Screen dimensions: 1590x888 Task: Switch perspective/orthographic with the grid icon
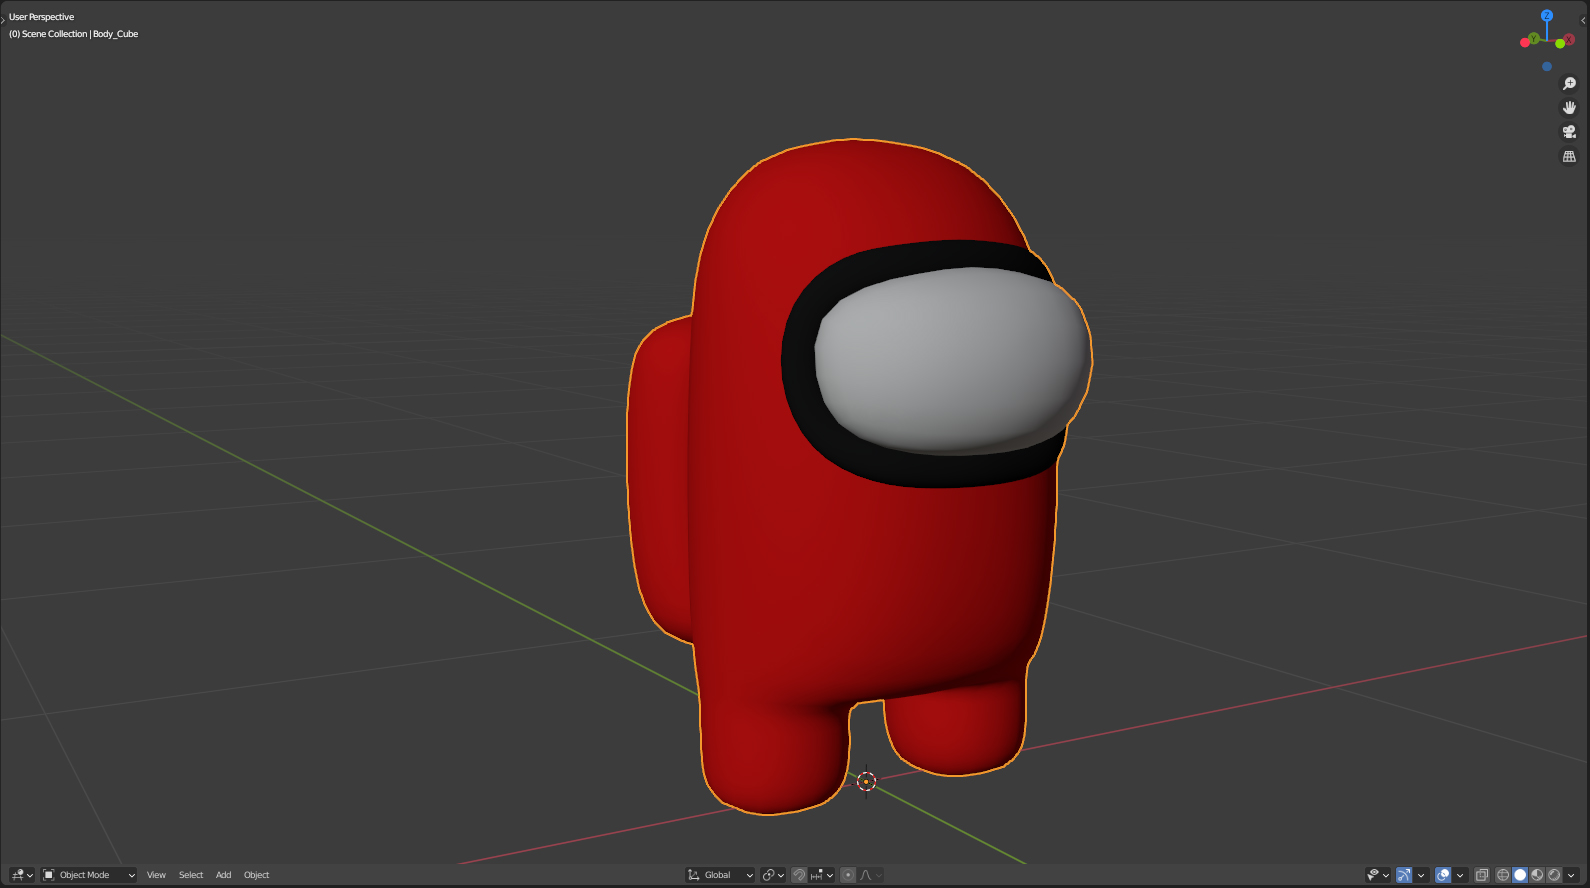coord(1569,157)
